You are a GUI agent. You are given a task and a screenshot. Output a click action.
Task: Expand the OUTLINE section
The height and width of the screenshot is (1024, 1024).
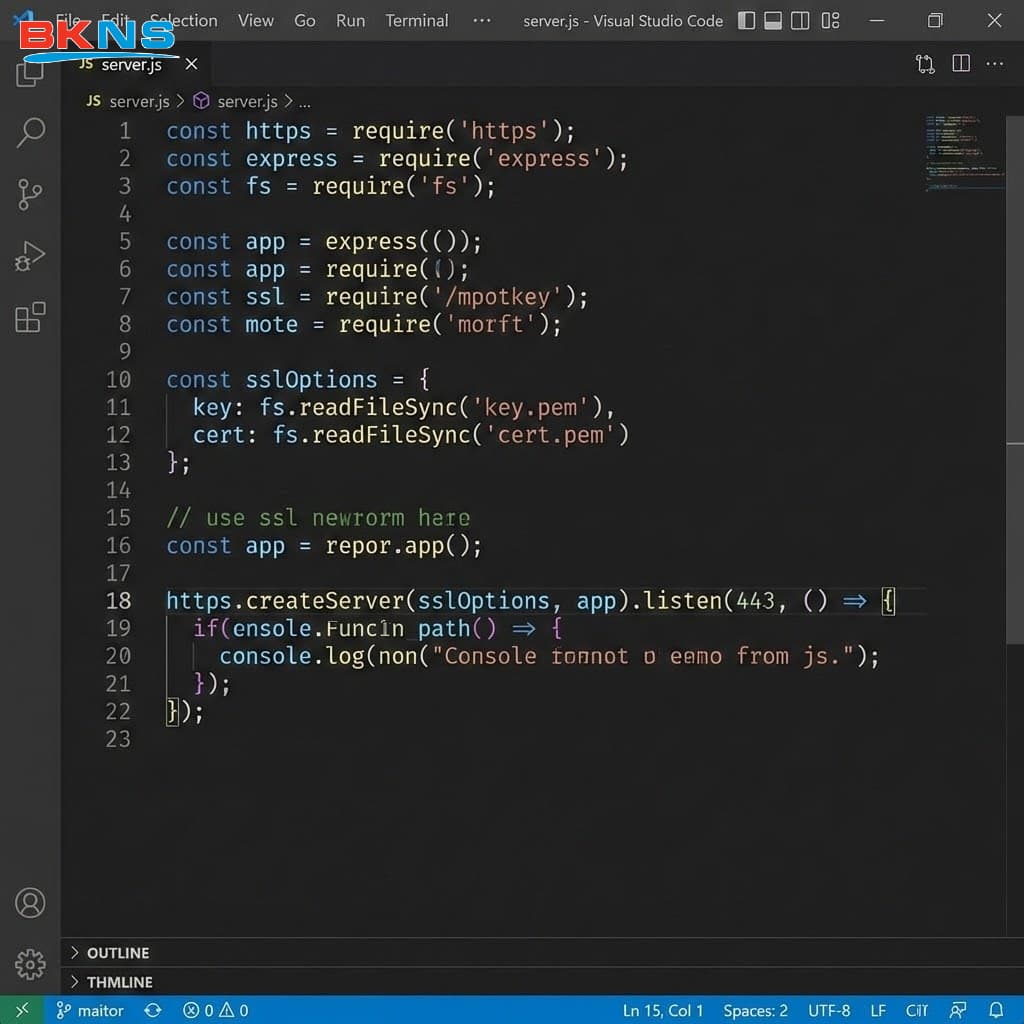(x=117, y=953)
